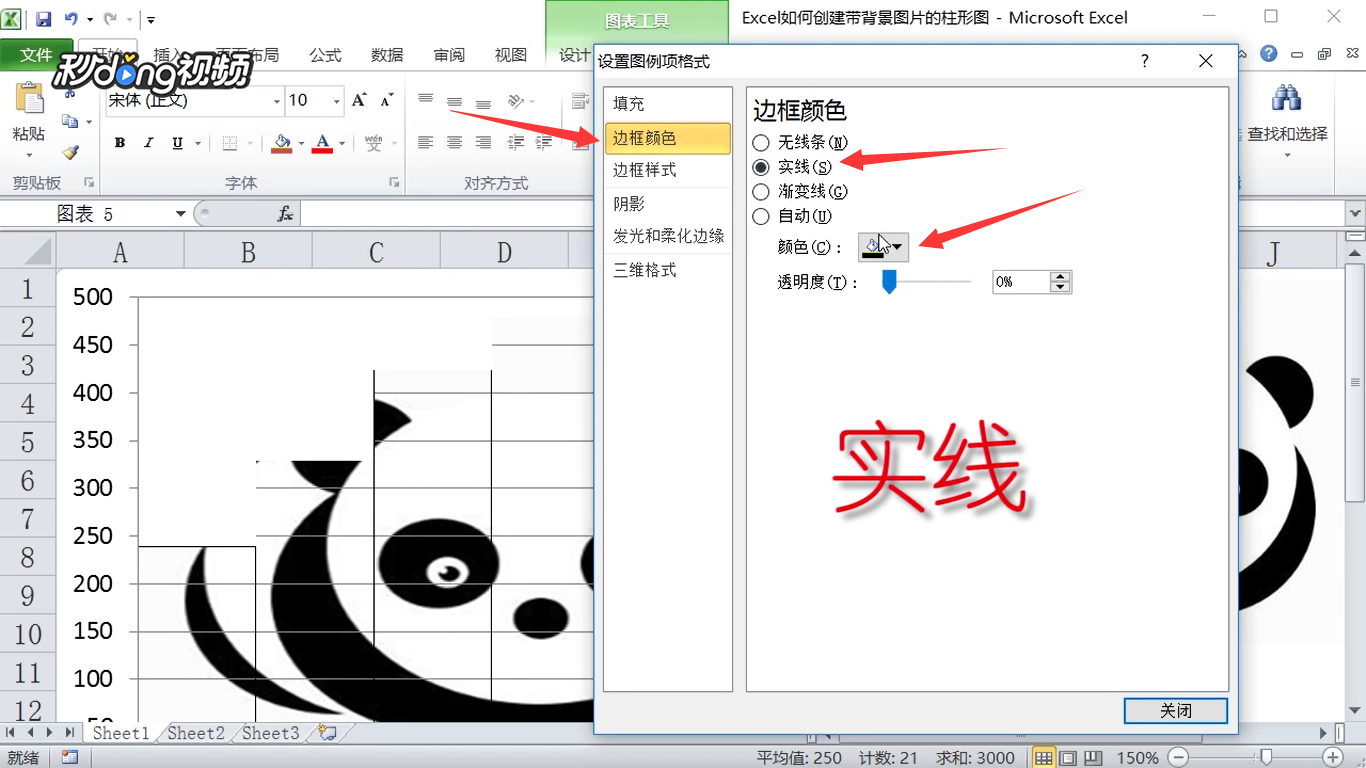Open the undo history dropdown arrow

pyautogui.click(x=90, y=19)
